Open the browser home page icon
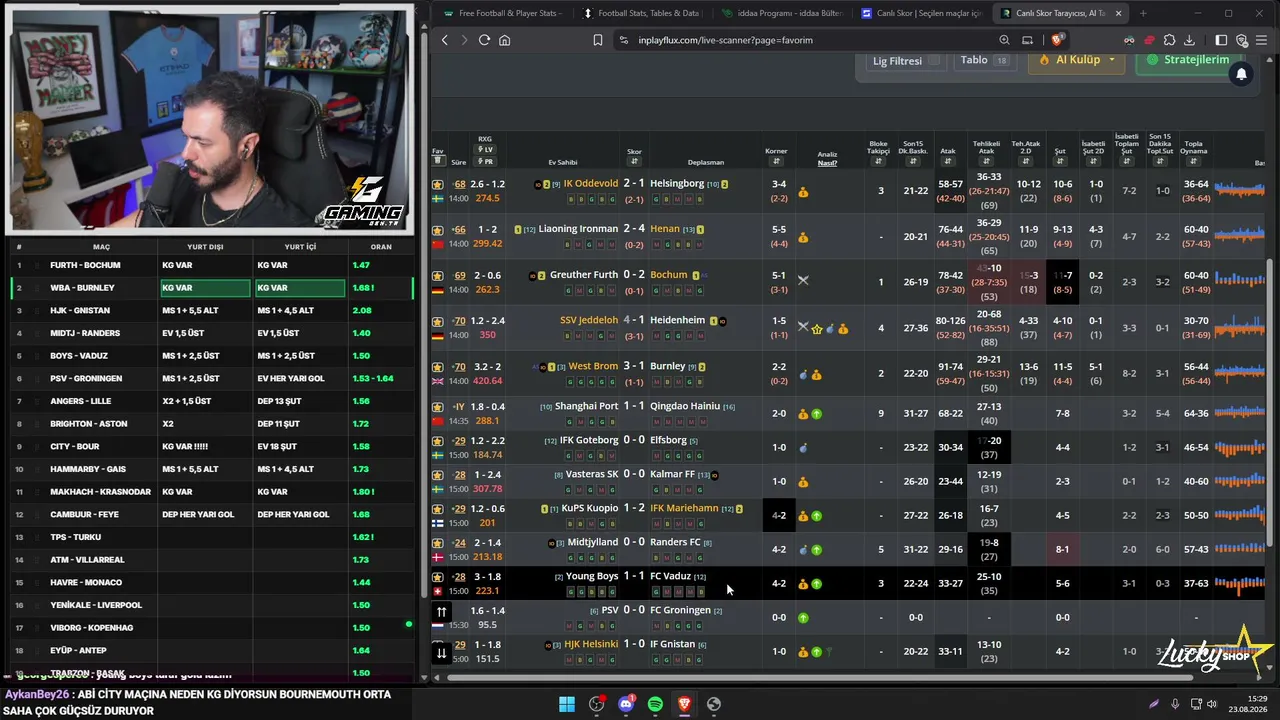Image resolution: width=1280 pixels, height=720 pixels. 504,40
